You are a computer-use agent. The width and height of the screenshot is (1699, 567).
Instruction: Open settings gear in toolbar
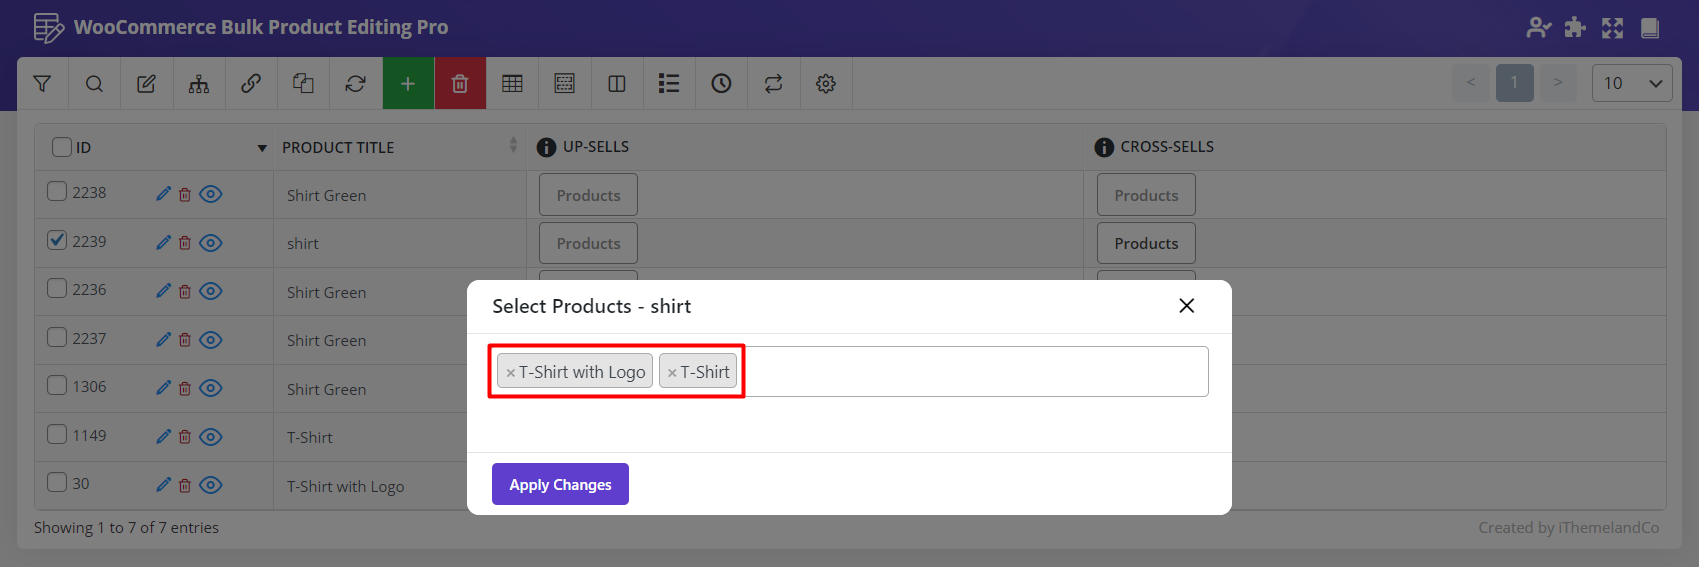pos(825,84)
